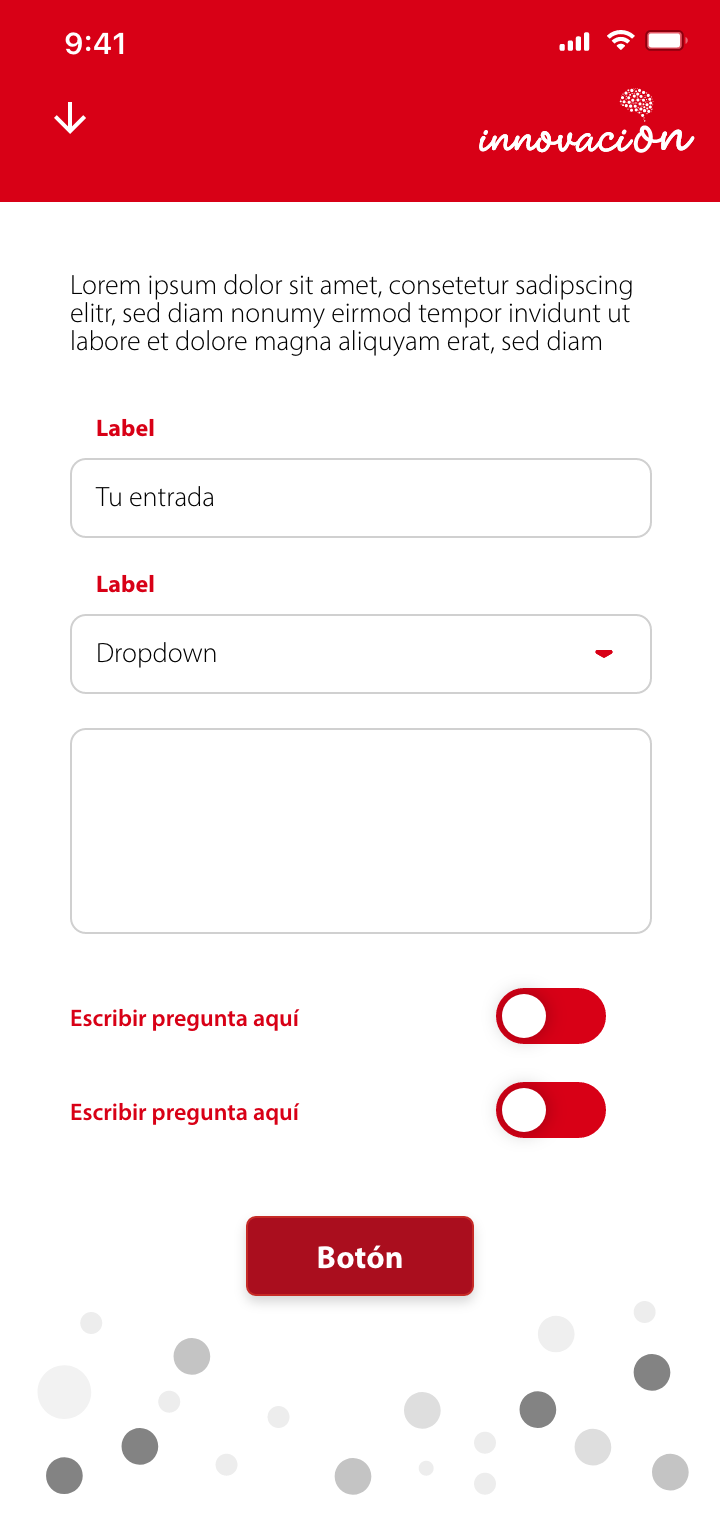Tap the second 'Escribir pregunta aquí' question text
720x1520 pixels.
(x=185, y=1113)
